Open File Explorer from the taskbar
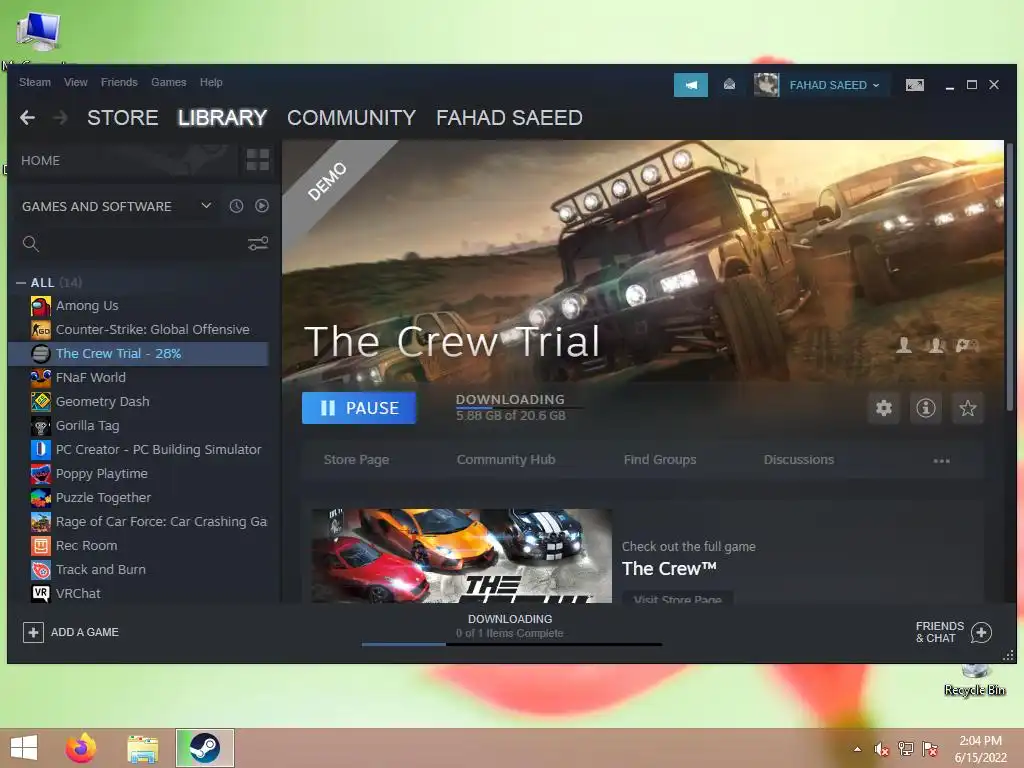The width and height of the screenshot is (1024, 768). (142, 748)
